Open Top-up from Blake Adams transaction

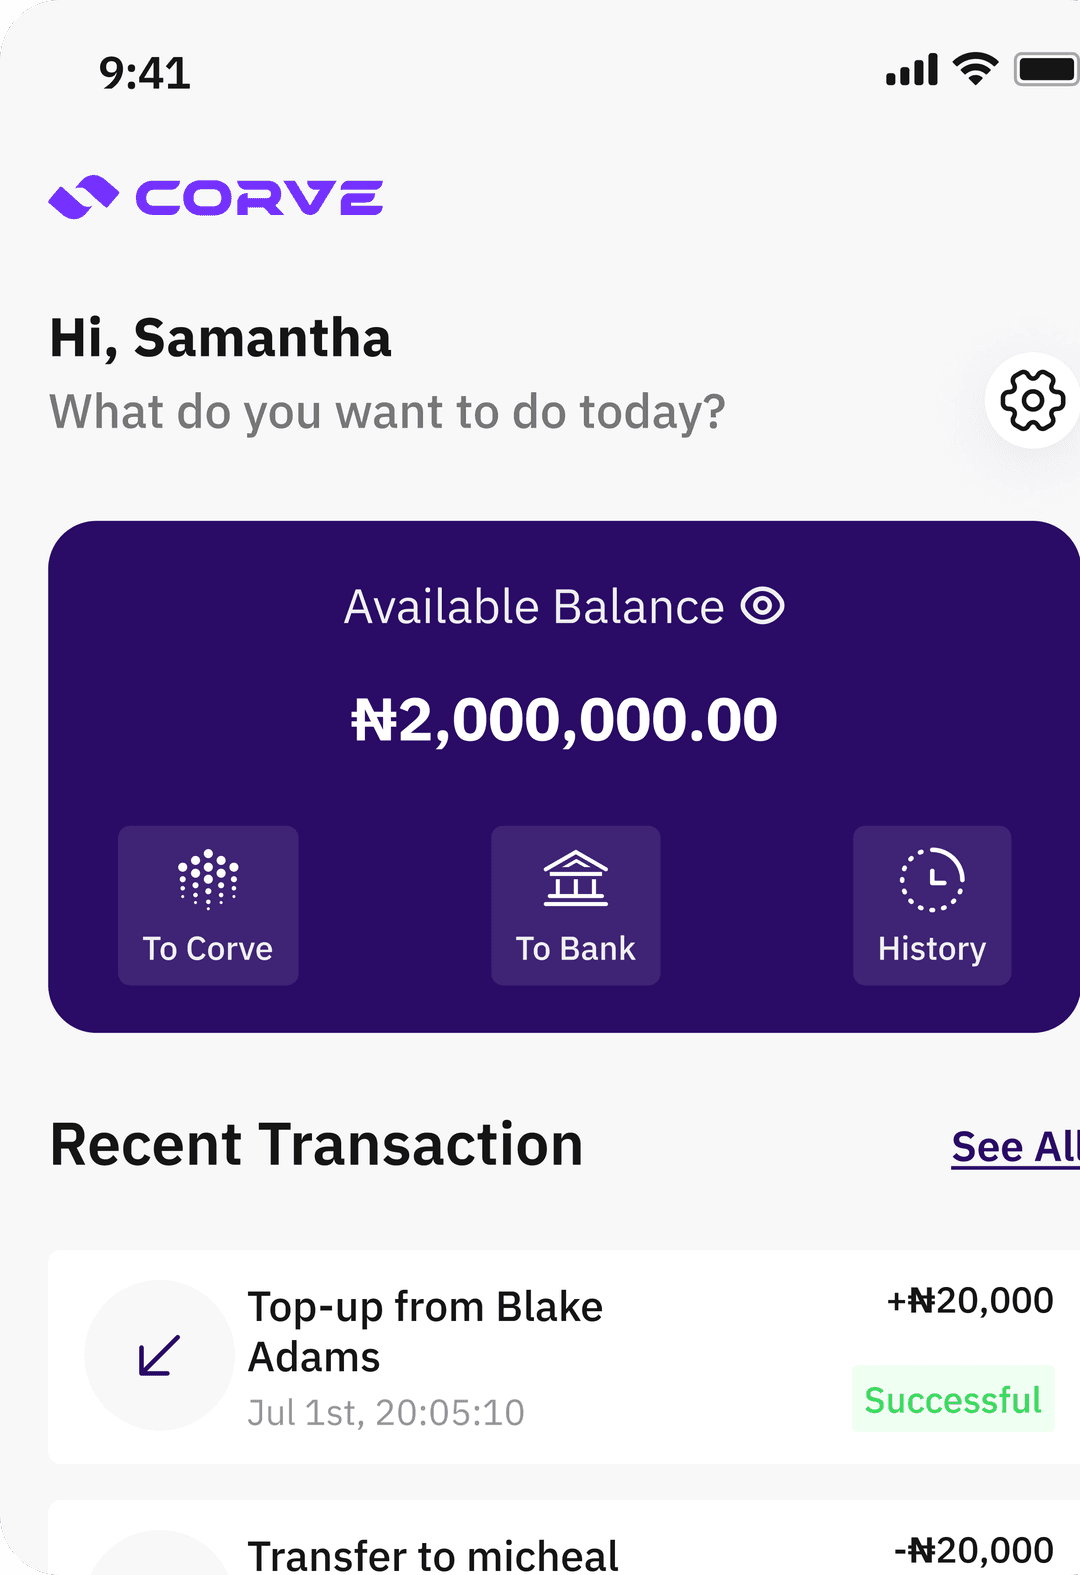pos(426,1331)
